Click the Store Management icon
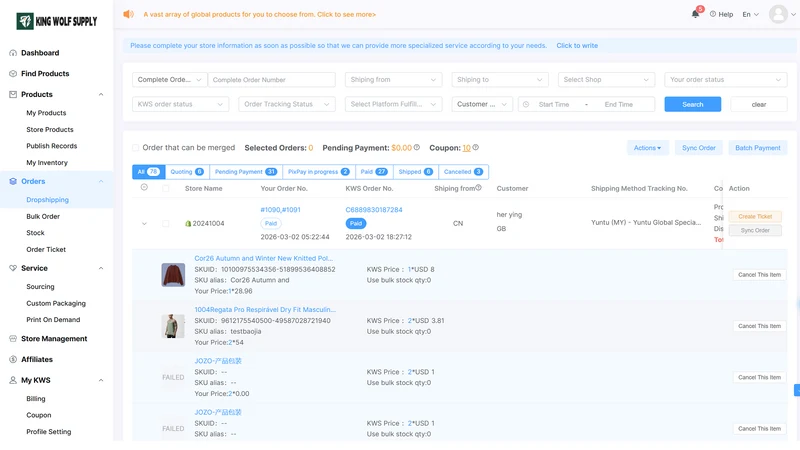Image resolution: width=800 pixels, height=450 pixels. pos(13,339)
